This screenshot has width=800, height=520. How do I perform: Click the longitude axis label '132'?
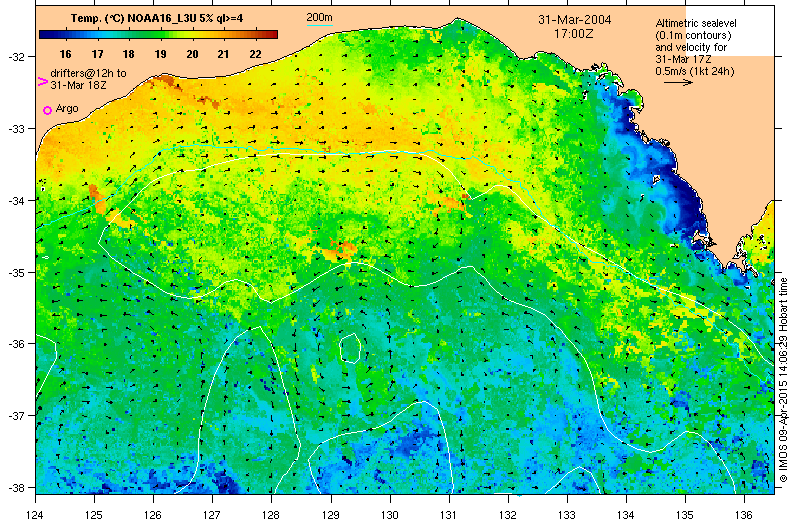508,514
